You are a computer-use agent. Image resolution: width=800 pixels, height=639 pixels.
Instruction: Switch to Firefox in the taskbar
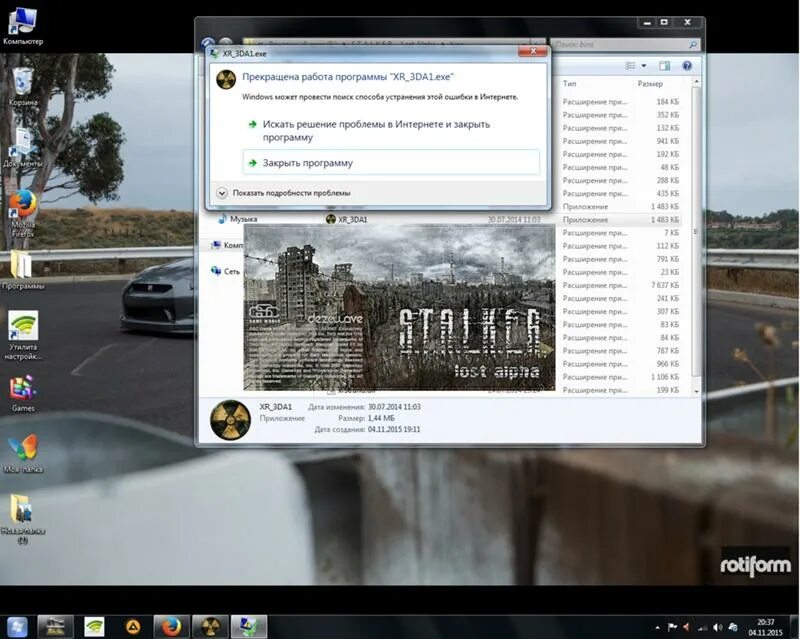(171, 626)
